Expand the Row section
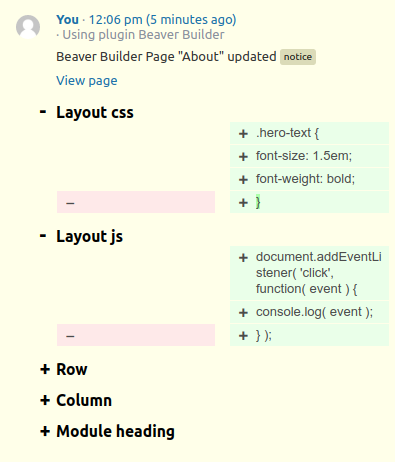The width and height of the screenshot is (395, 462). (x=45, y=369)
